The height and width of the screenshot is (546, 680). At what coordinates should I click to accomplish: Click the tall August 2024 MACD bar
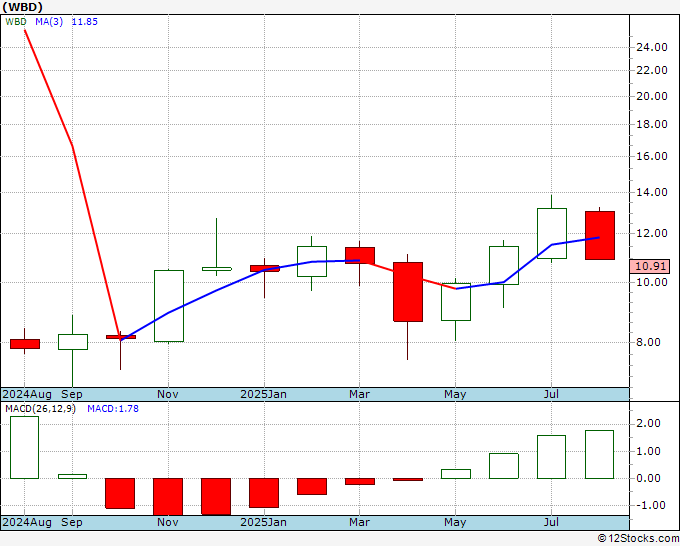click(24, 448)
